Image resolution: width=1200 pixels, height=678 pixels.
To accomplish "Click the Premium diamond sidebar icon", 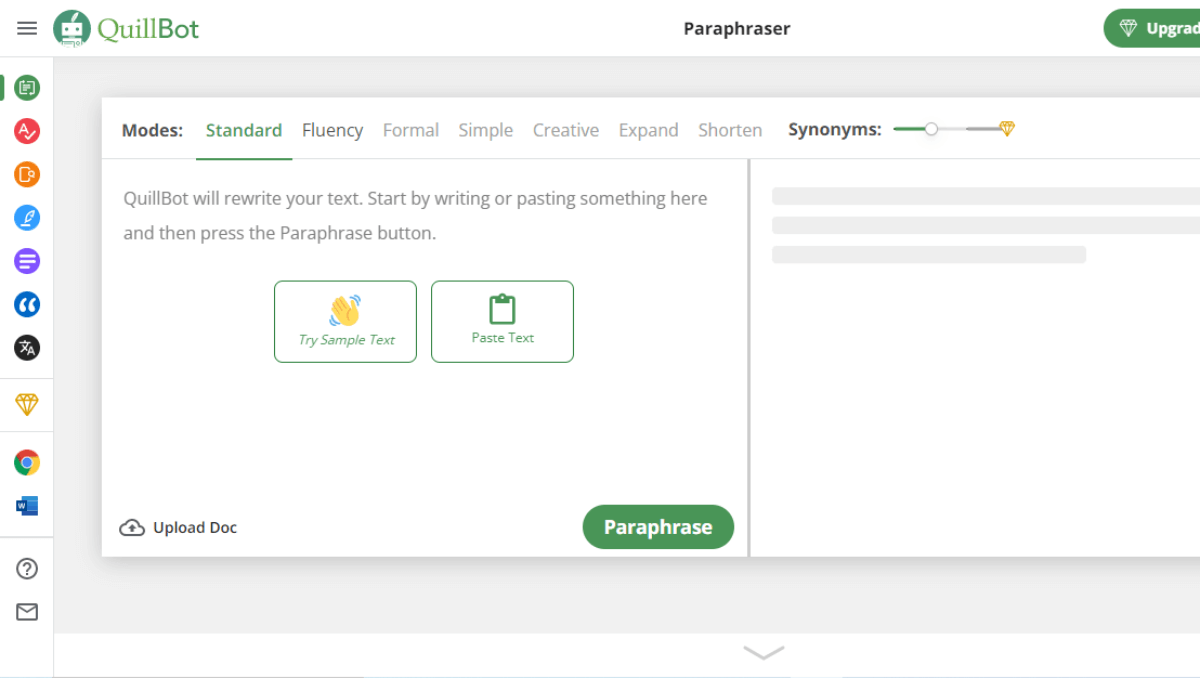I will click(27, 404).
